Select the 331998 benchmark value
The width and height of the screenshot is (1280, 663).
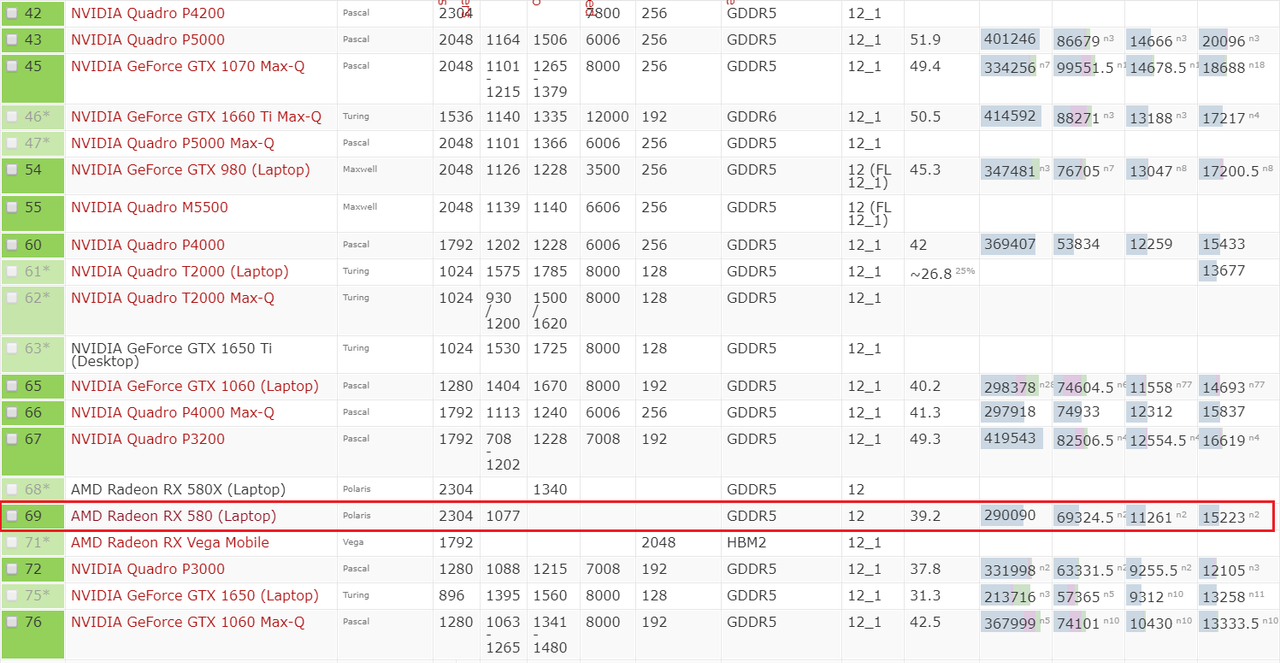tap(1010, 569)
